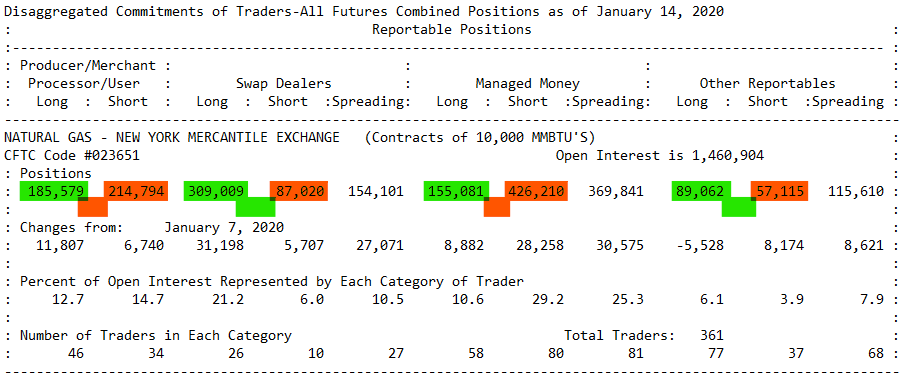The image size is (902, 379).
Task: Select Swap Dealers Short value 87,020
Action: [x=300, y=191]
